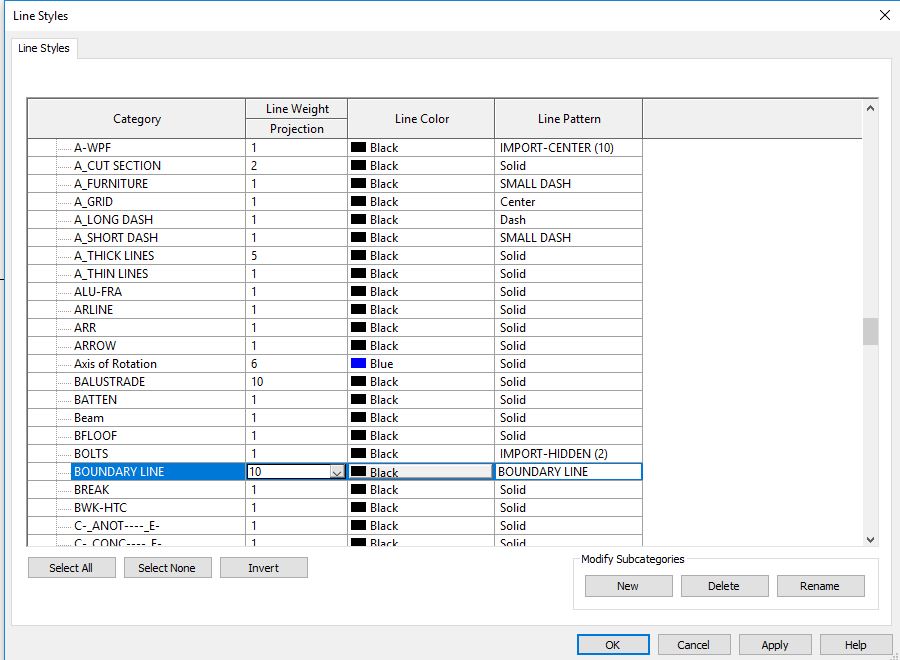Image resolution: width=900 pixels, height=660 pixels.
Task: Edit the BOUNDARY LINE pattern text field
Action: (x=567, y=471)
